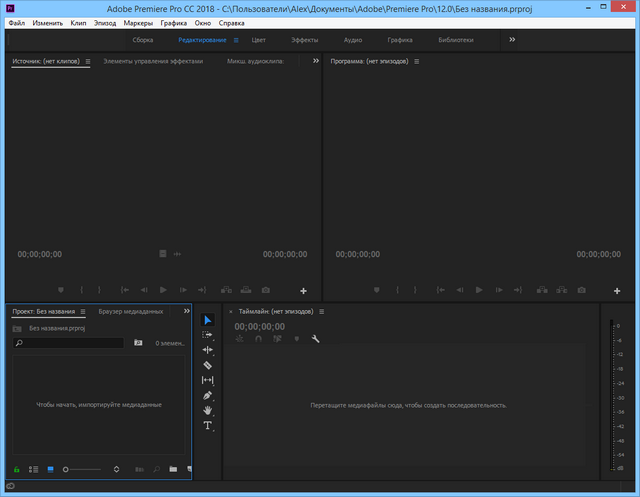Show hidden Source panel group tabs
The height and width of the screenshot is (497, 640).
(315, 61)
